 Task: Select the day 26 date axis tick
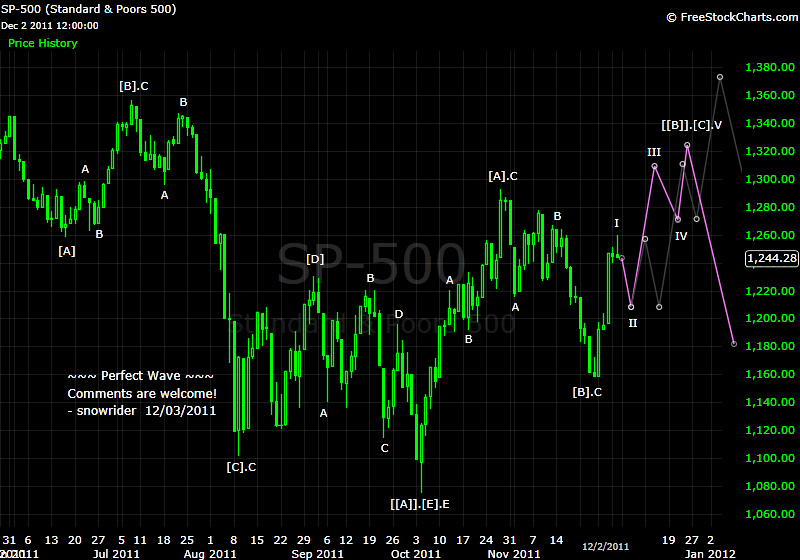pos(393,540)
